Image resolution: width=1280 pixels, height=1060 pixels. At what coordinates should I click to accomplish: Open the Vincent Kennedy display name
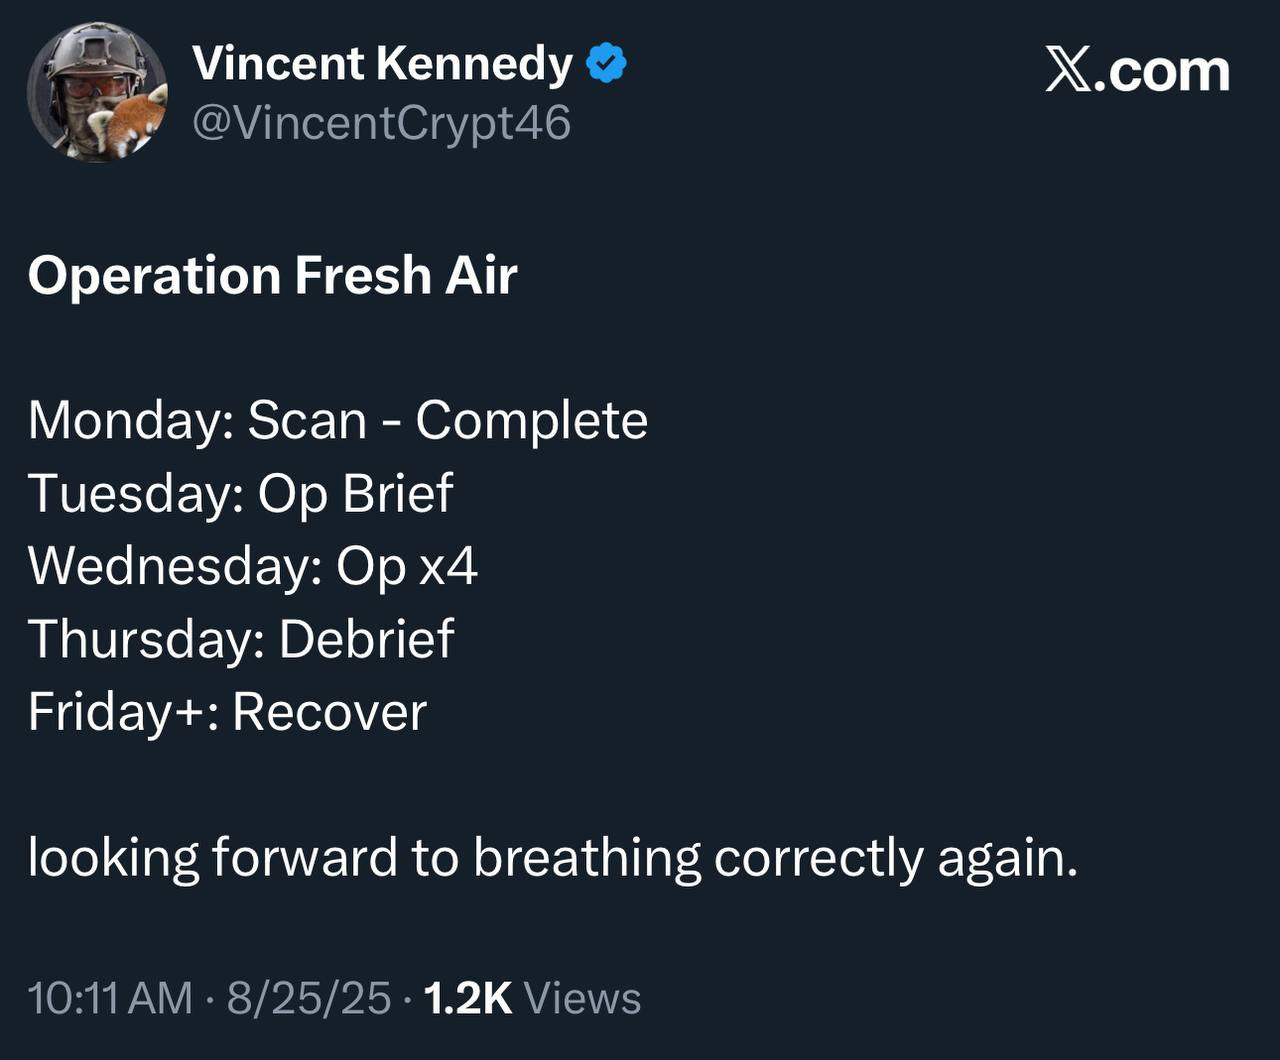(x=382, y=64)
